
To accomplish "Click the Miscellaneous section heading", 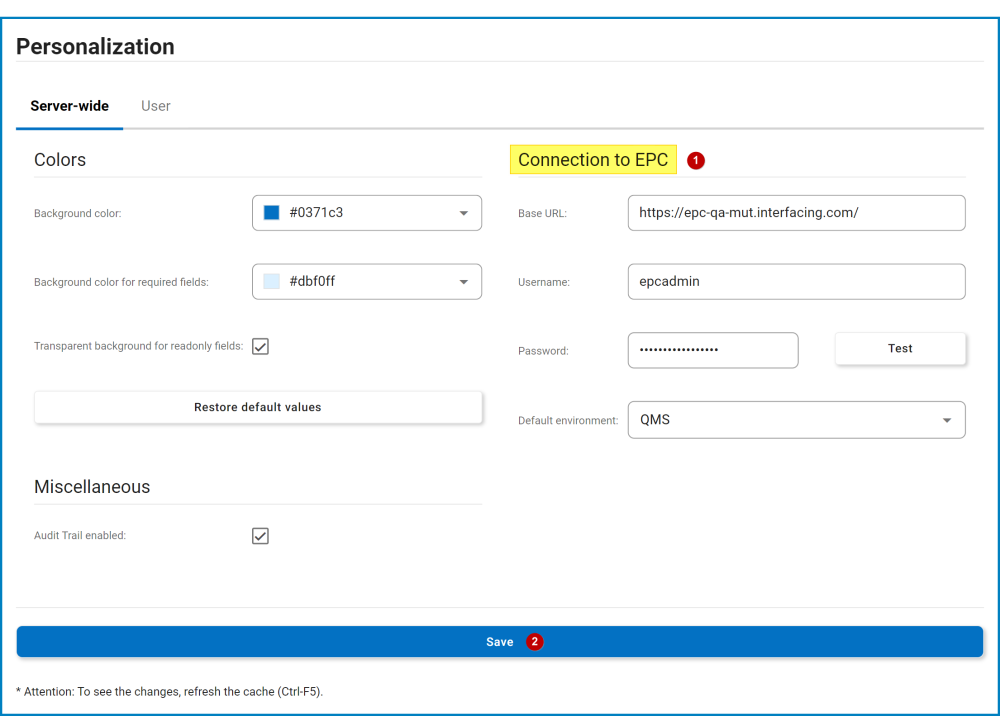I will (92, 487).
